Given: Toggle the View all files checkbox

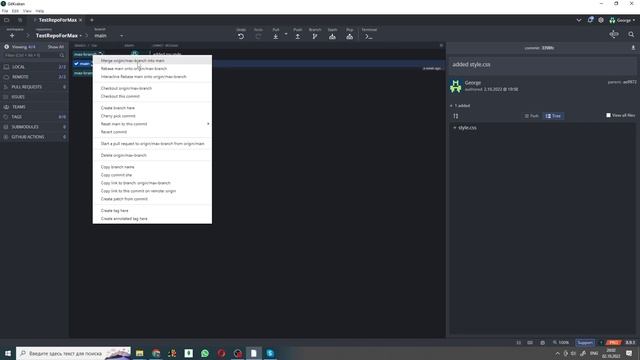Looking at the screenshot, I should point(608,116).
